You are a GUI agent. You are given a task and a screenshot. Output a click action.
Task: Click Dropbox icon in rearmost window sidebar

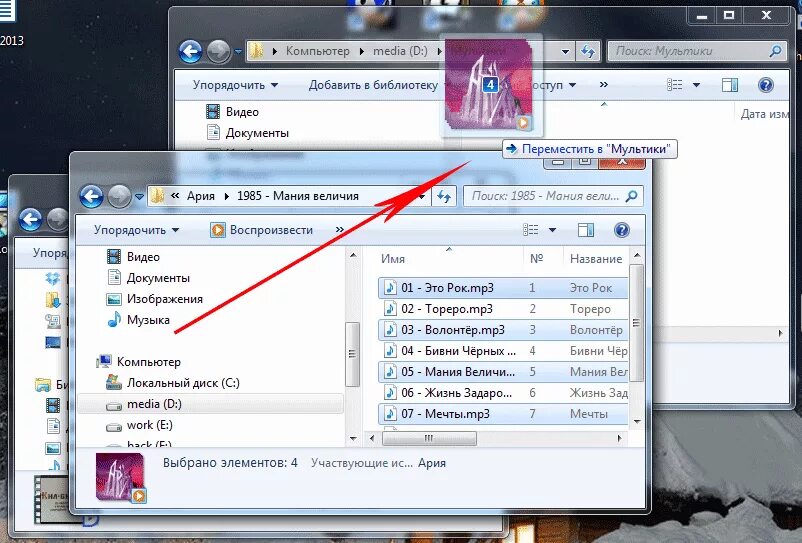(52, 279)
